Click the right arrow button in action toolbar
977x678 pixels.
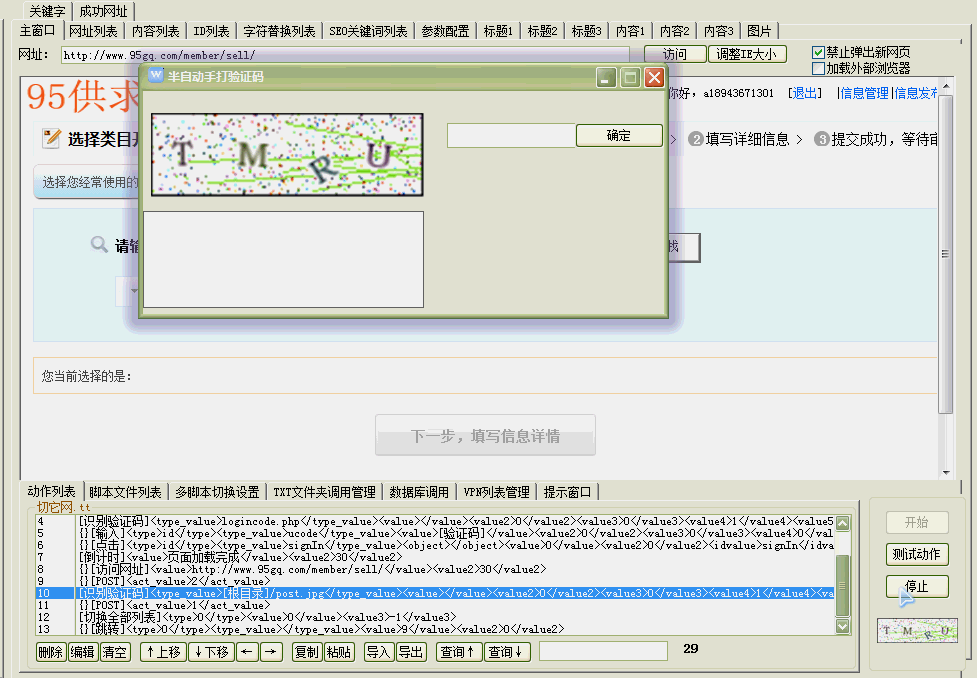click(x=270, y=652)
